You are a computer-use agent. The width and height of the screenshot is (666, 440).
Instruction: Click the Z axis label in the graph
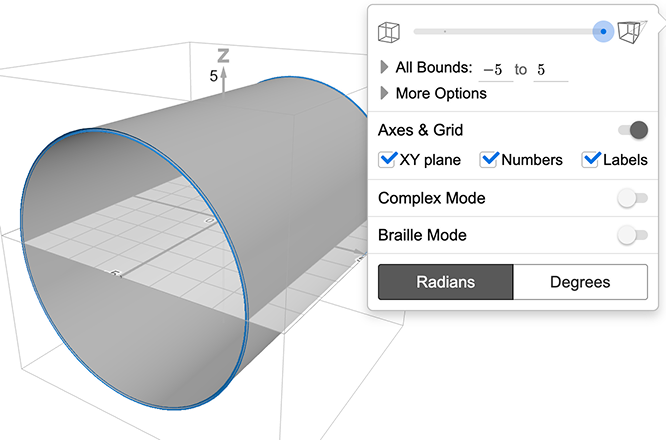(x=224, y=55)
